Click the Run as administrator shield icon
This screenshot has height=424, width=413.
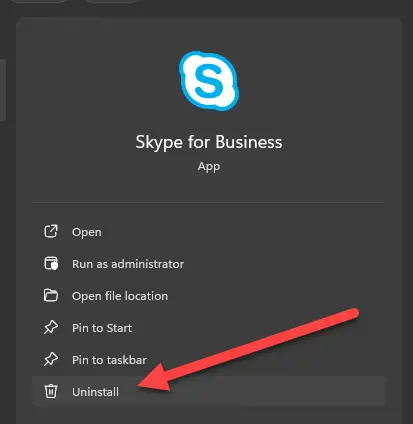[51, 263]
